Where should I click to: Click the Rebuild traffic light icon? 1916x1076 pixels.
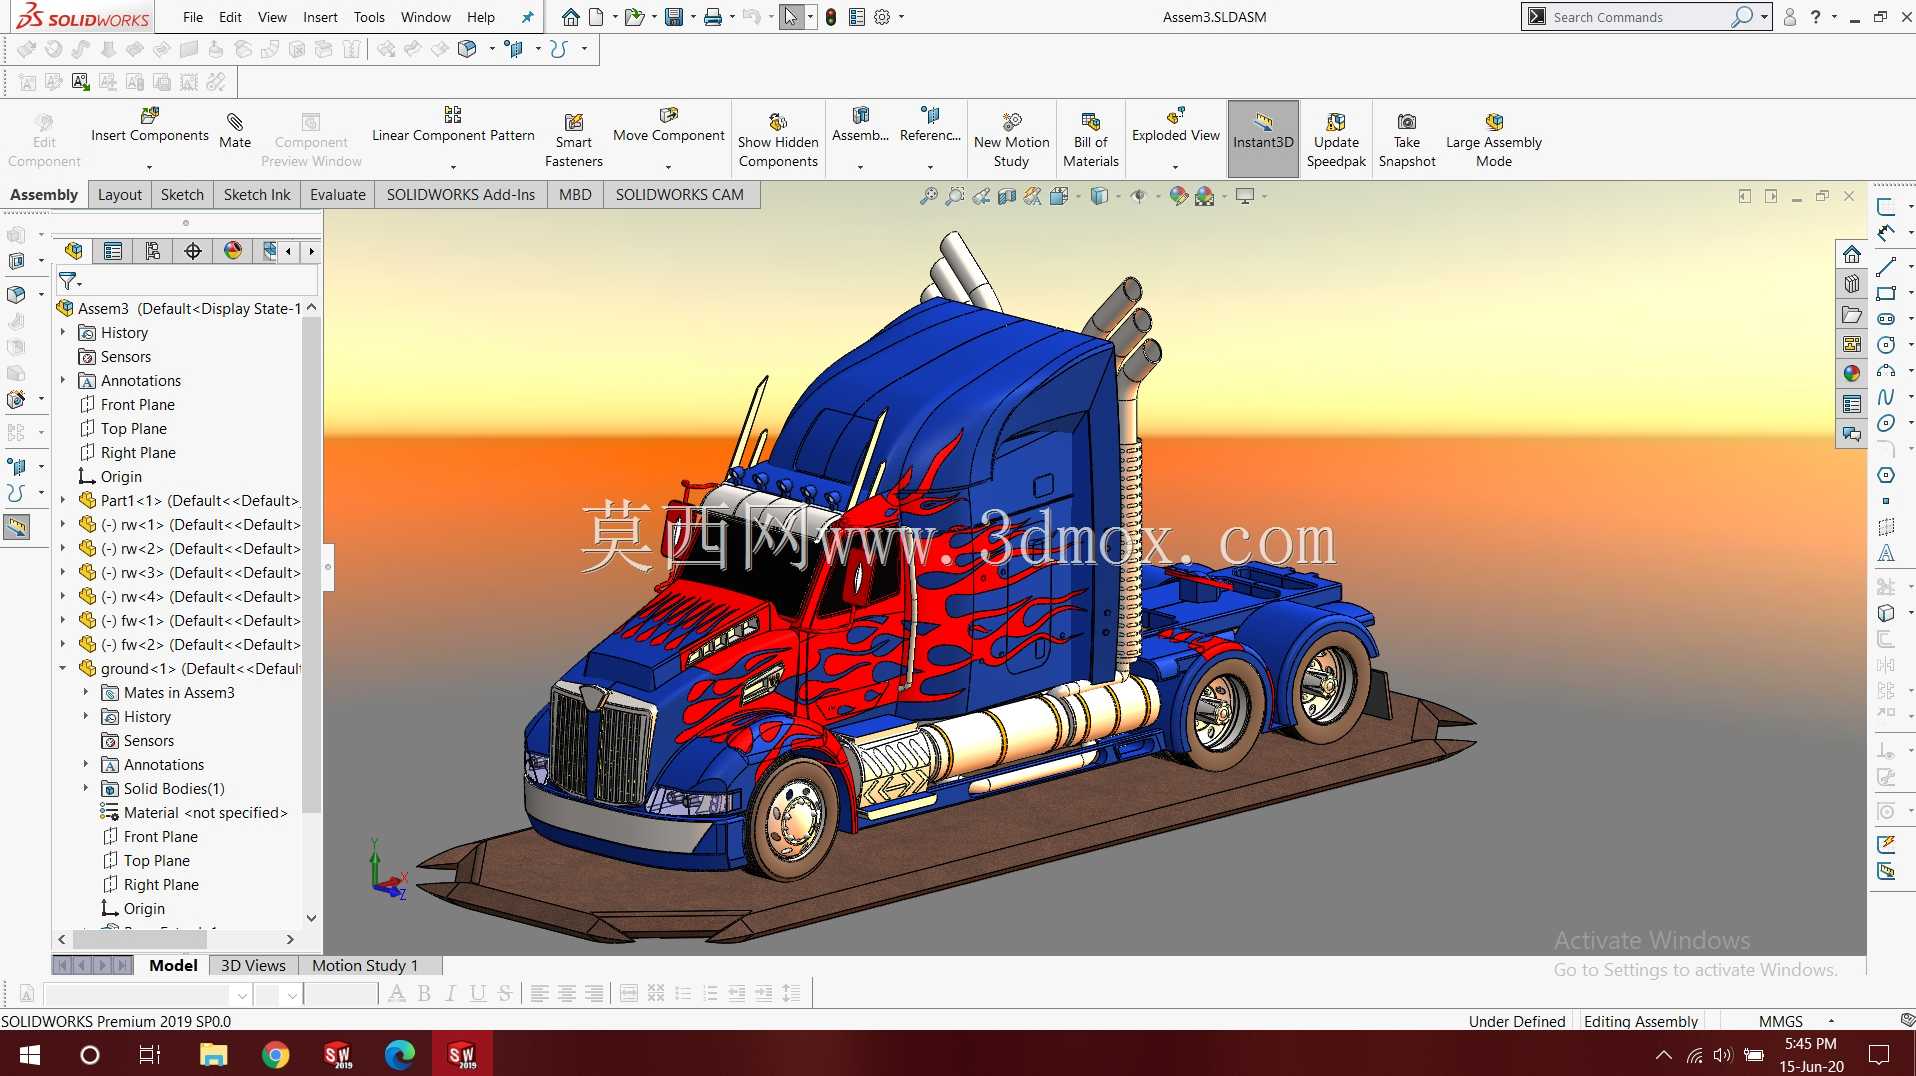[831, 17]
